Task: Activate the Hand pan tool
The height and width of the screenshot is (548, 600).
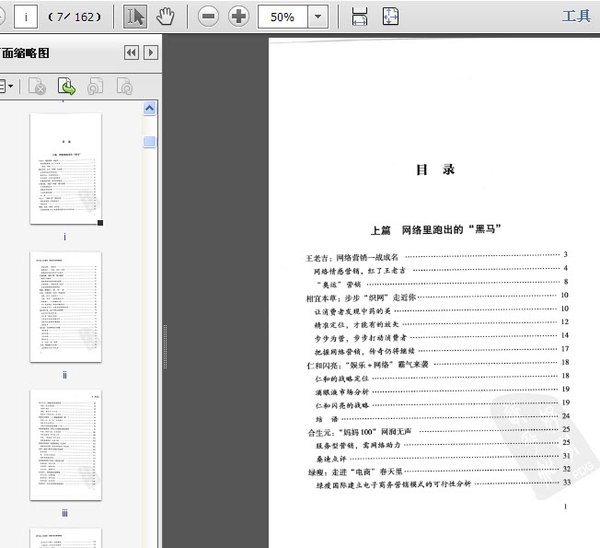Action: [166, 17]
